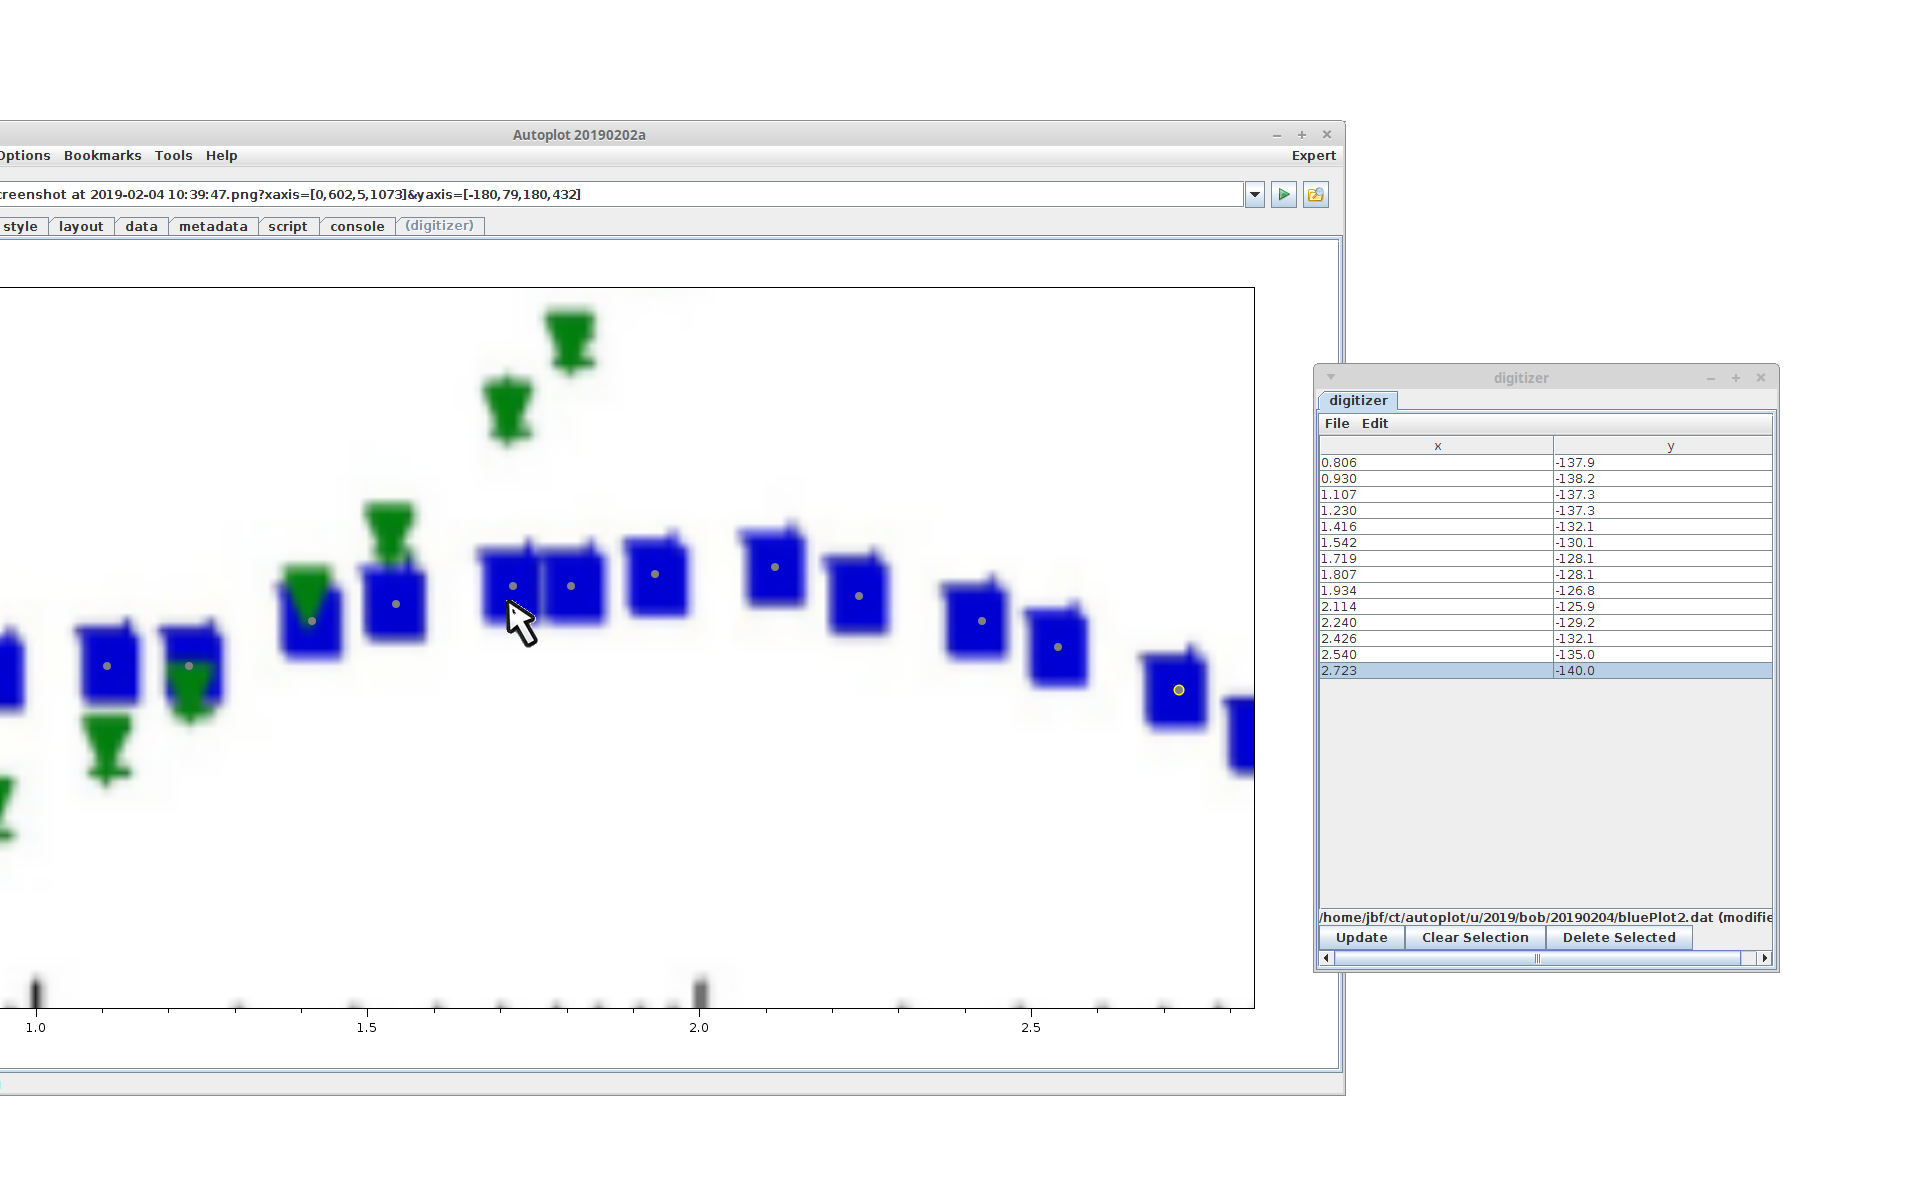This screenshot has width=1920, height=1200.
Task: Select the row with x 1.230
Action: tap(1546, 511)
